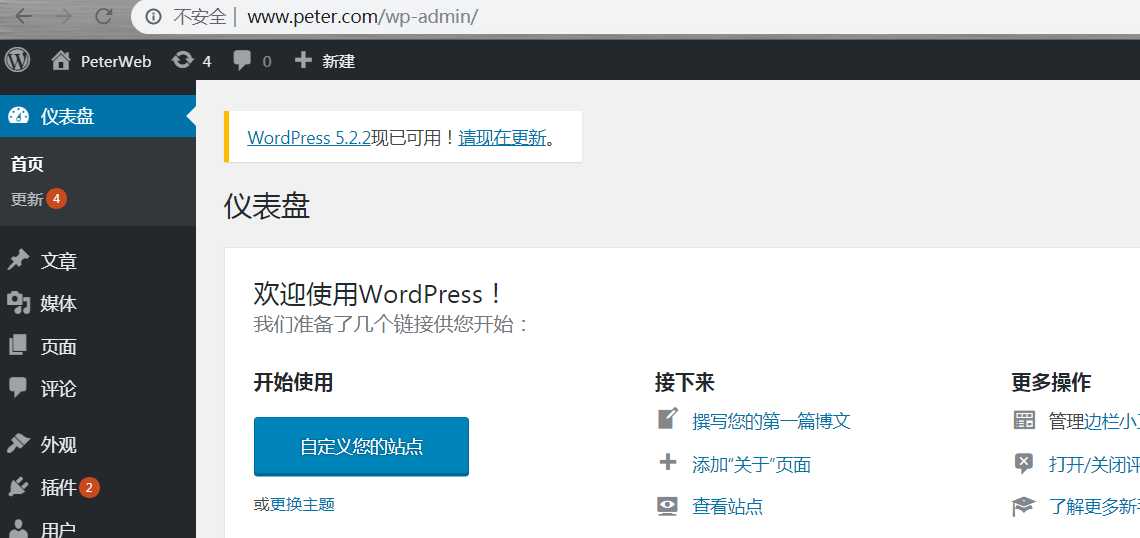
Task: Click the media library icon
Action: click(18, 303)
